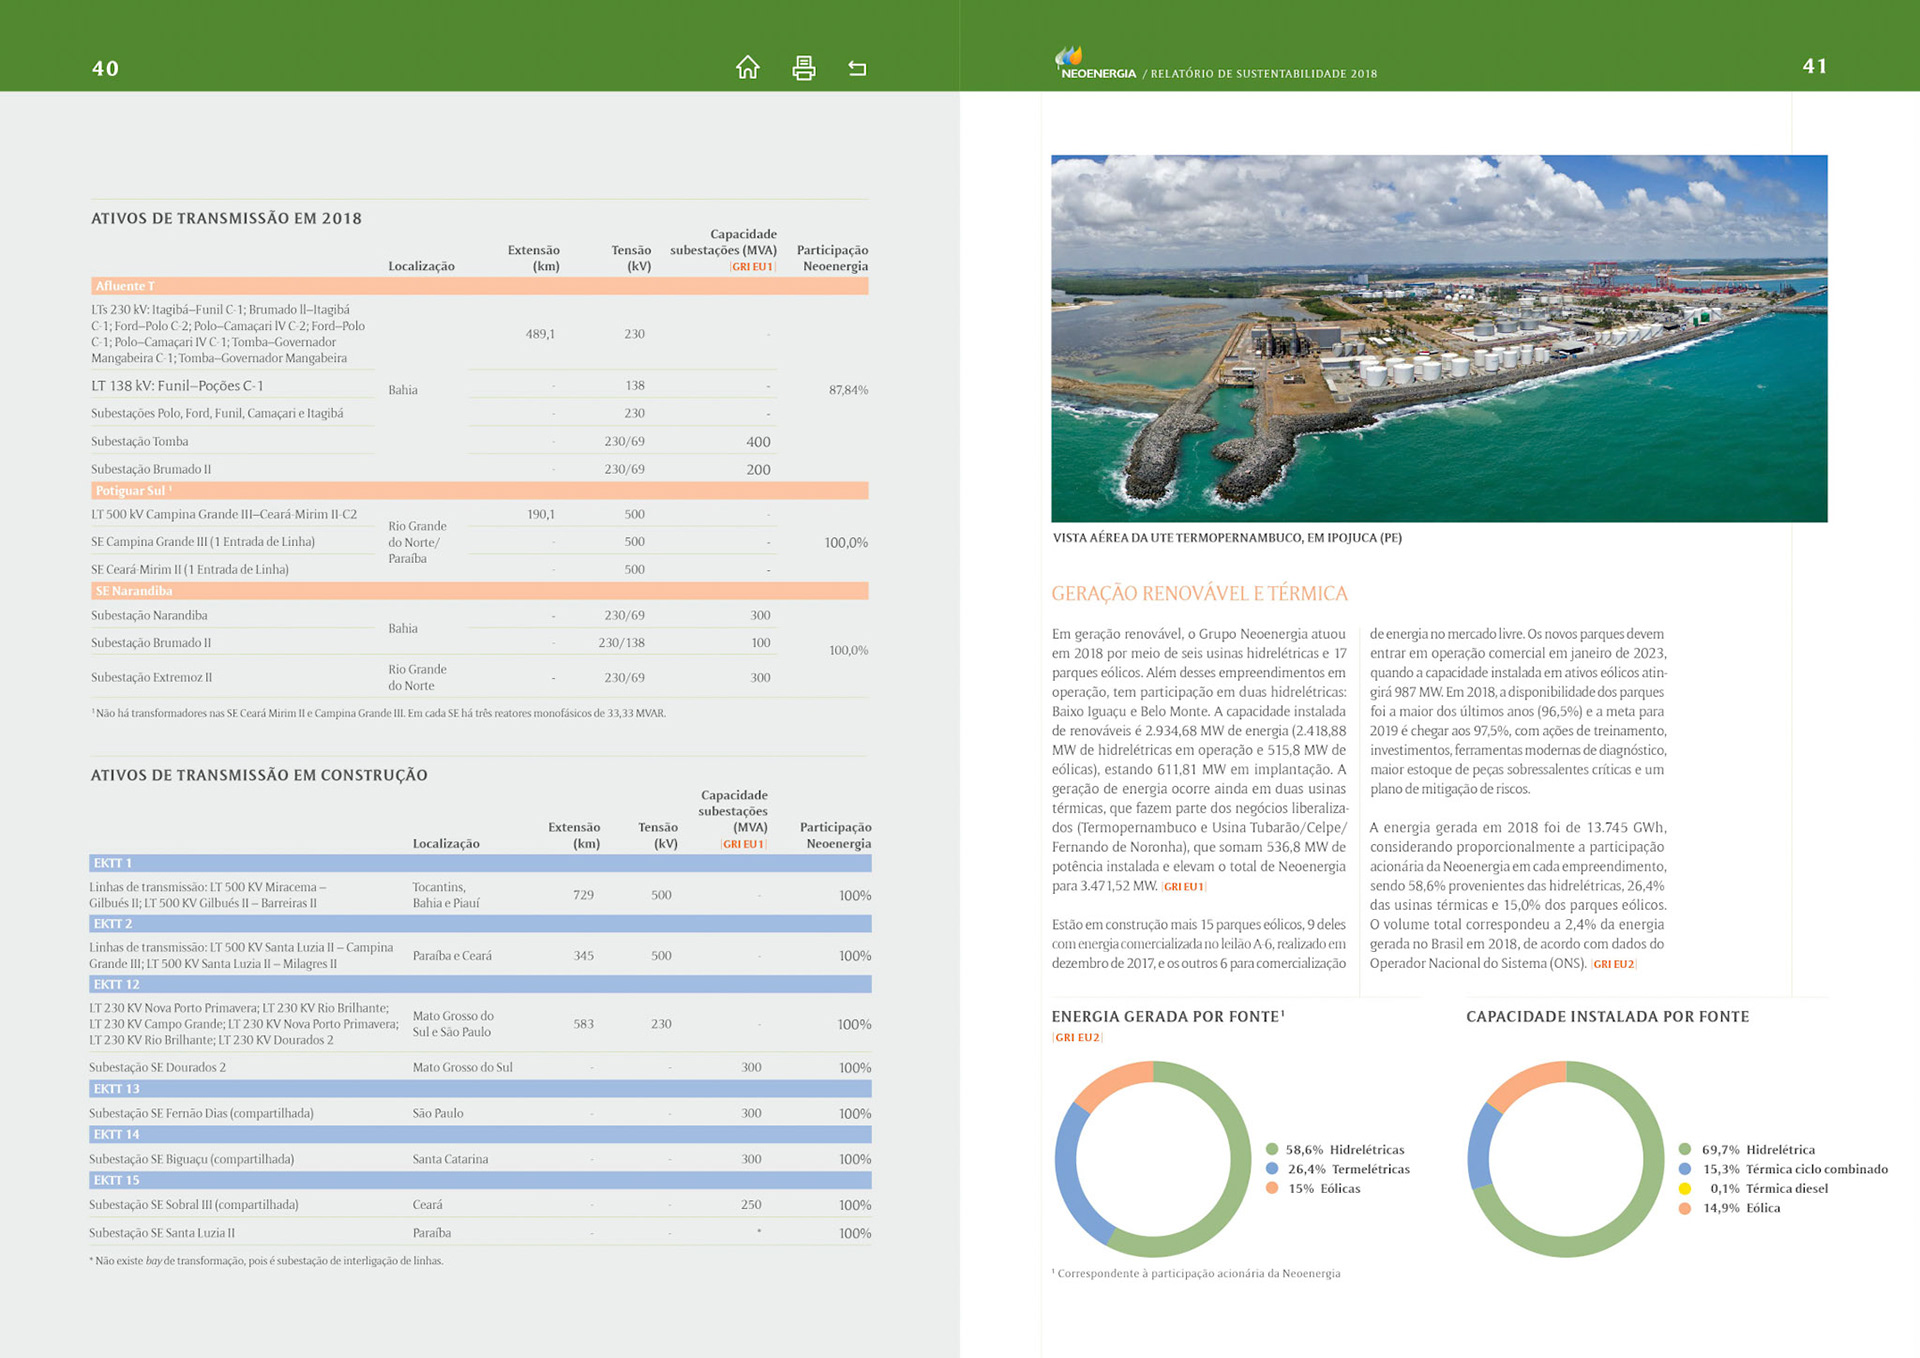Image resolution: width=1920 pixels, height=1358 pixels.
Task: Click the home icon in header
Action: pos(747,67)
